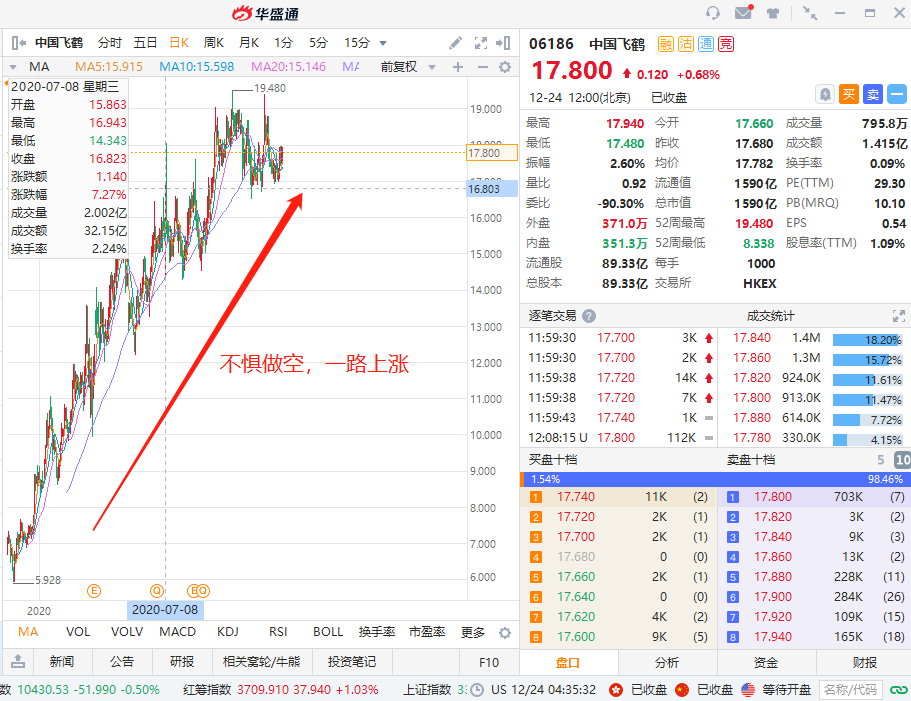911x701 pixels.
Task: Click the China market flag icon
Action: tap(682, 690)
